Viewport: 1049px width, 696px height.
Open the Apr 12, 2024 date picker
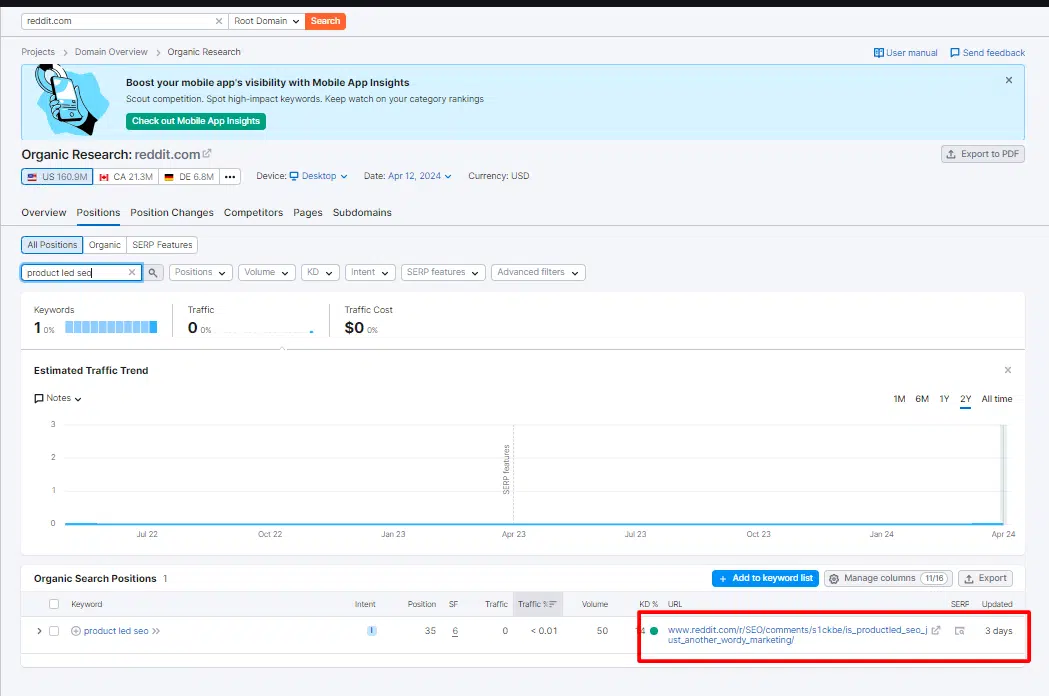[x=419, y=176]
